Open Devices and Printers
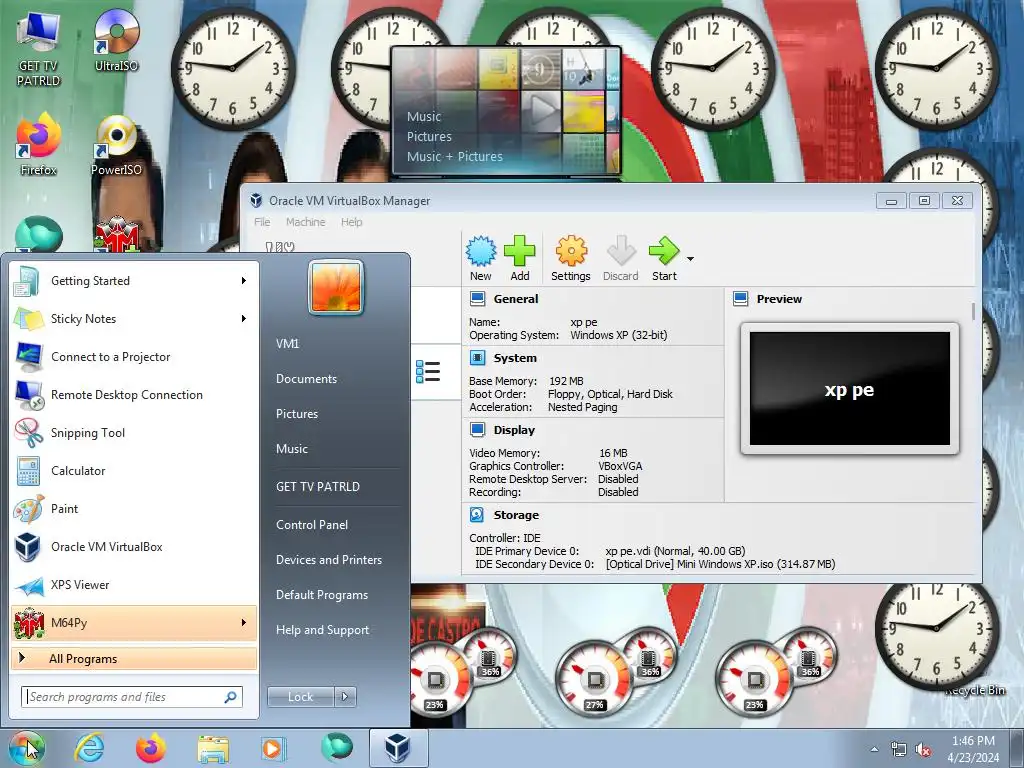Screen dimensions: 1024x768 (328, 560)
